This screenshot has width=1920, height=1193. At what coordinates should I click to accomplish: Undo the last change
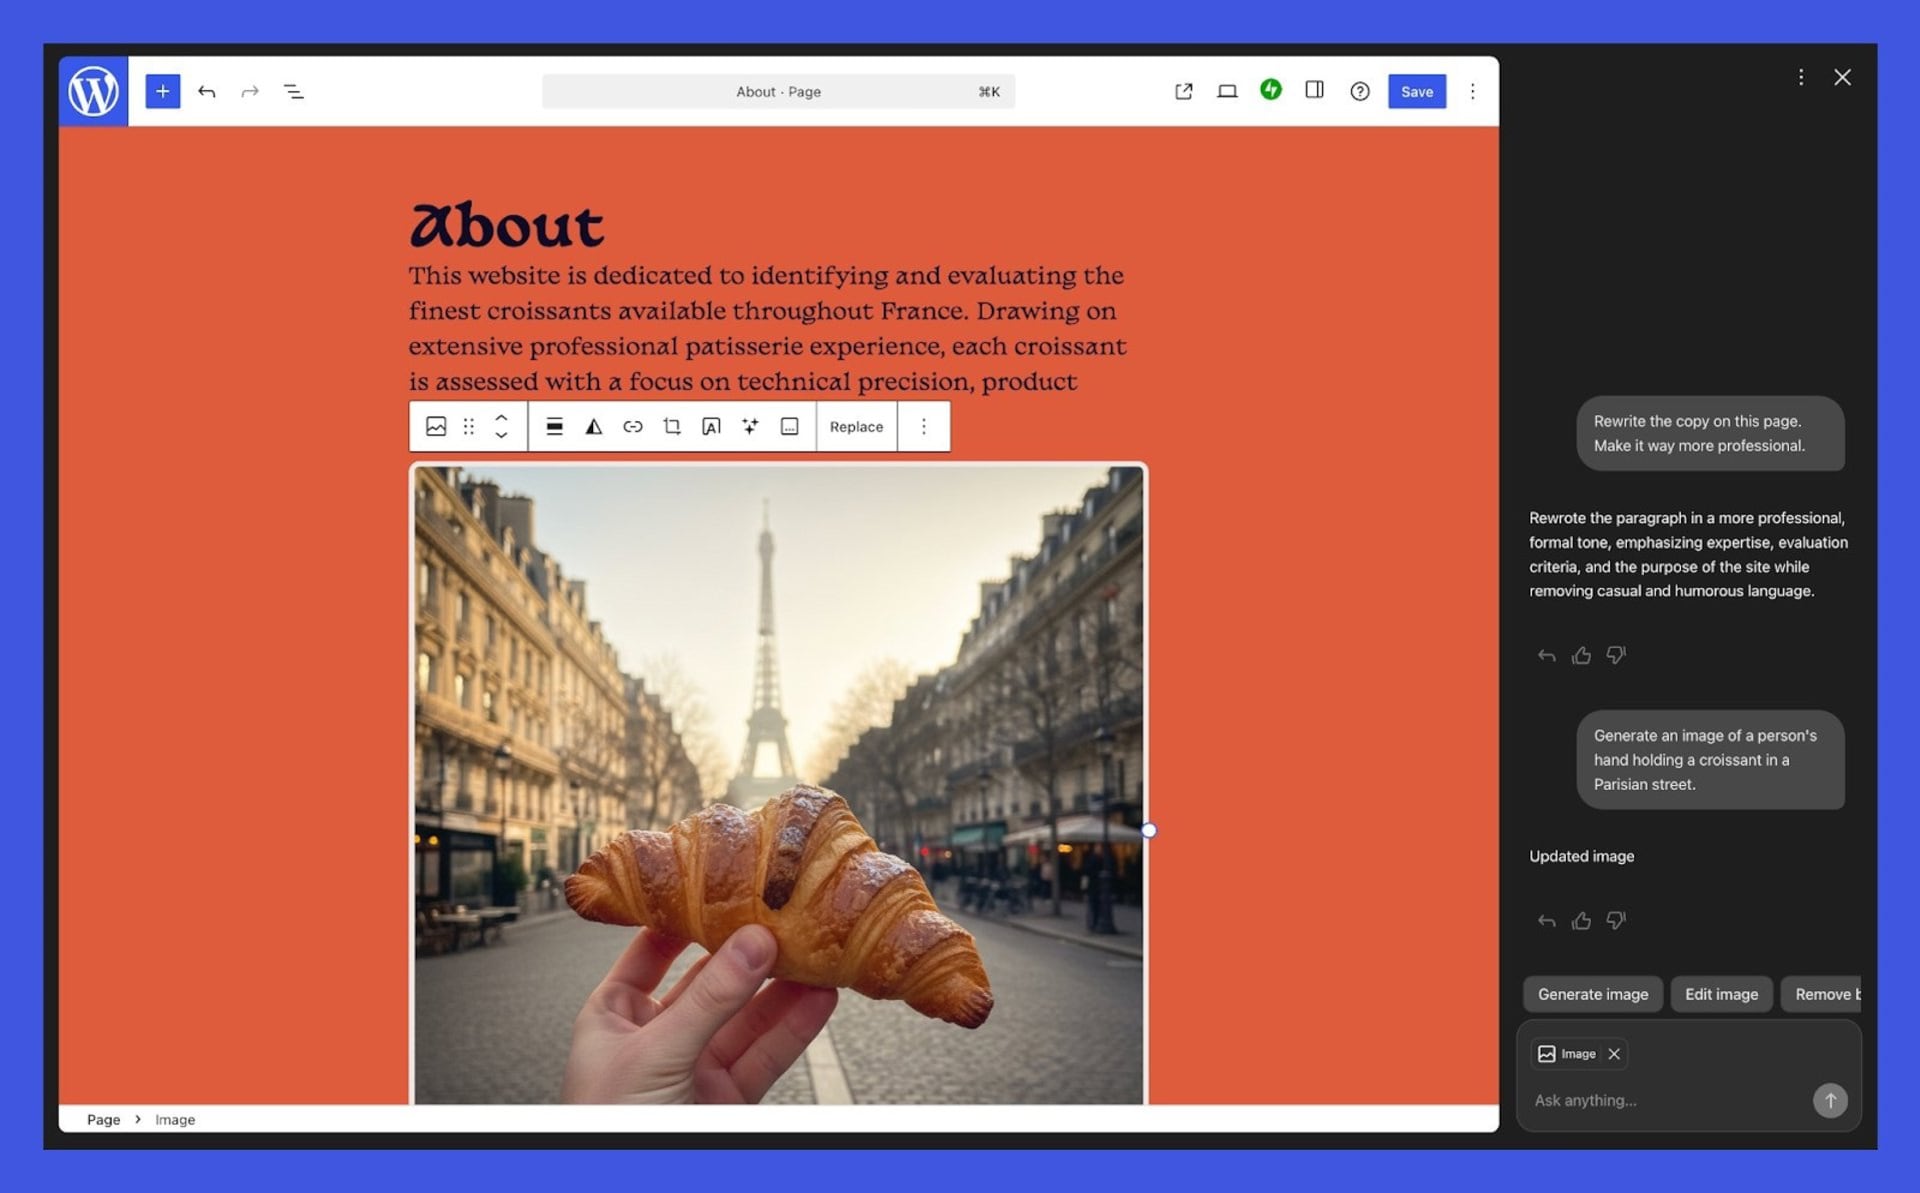(x=207, y=91)
